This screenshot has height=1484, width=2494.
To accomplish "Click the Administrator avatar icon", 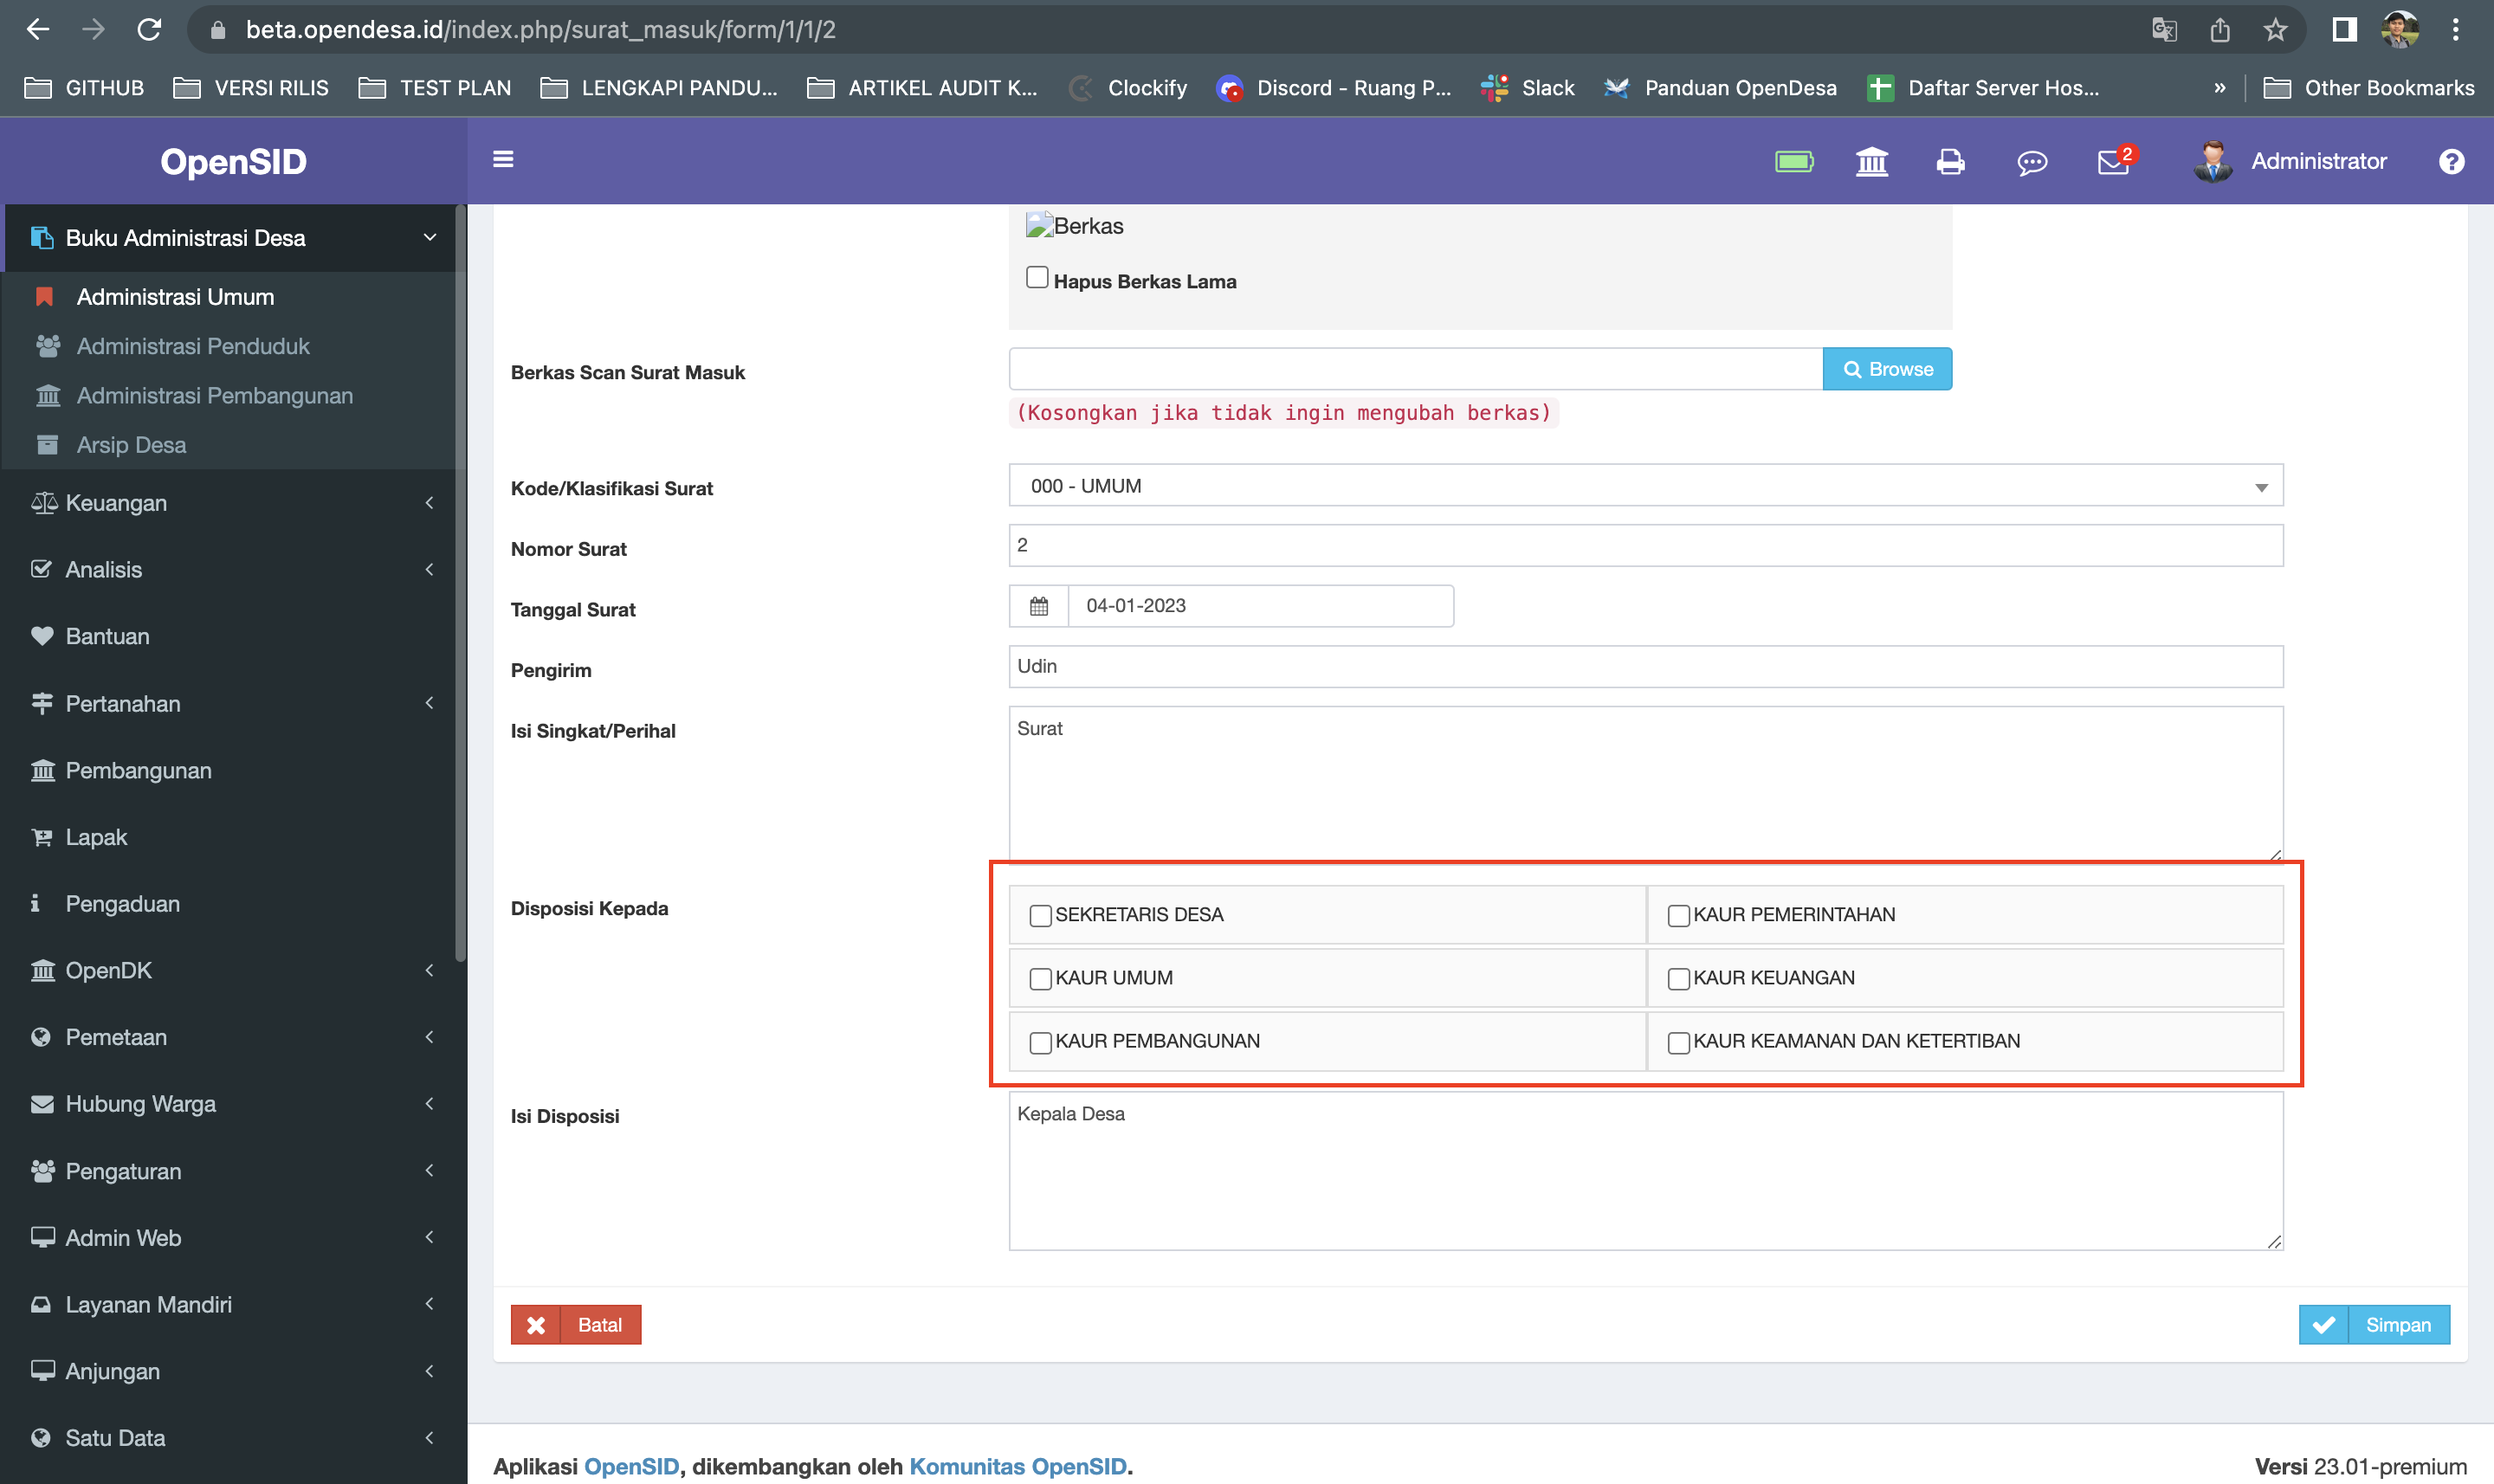I will [2213, 161].
